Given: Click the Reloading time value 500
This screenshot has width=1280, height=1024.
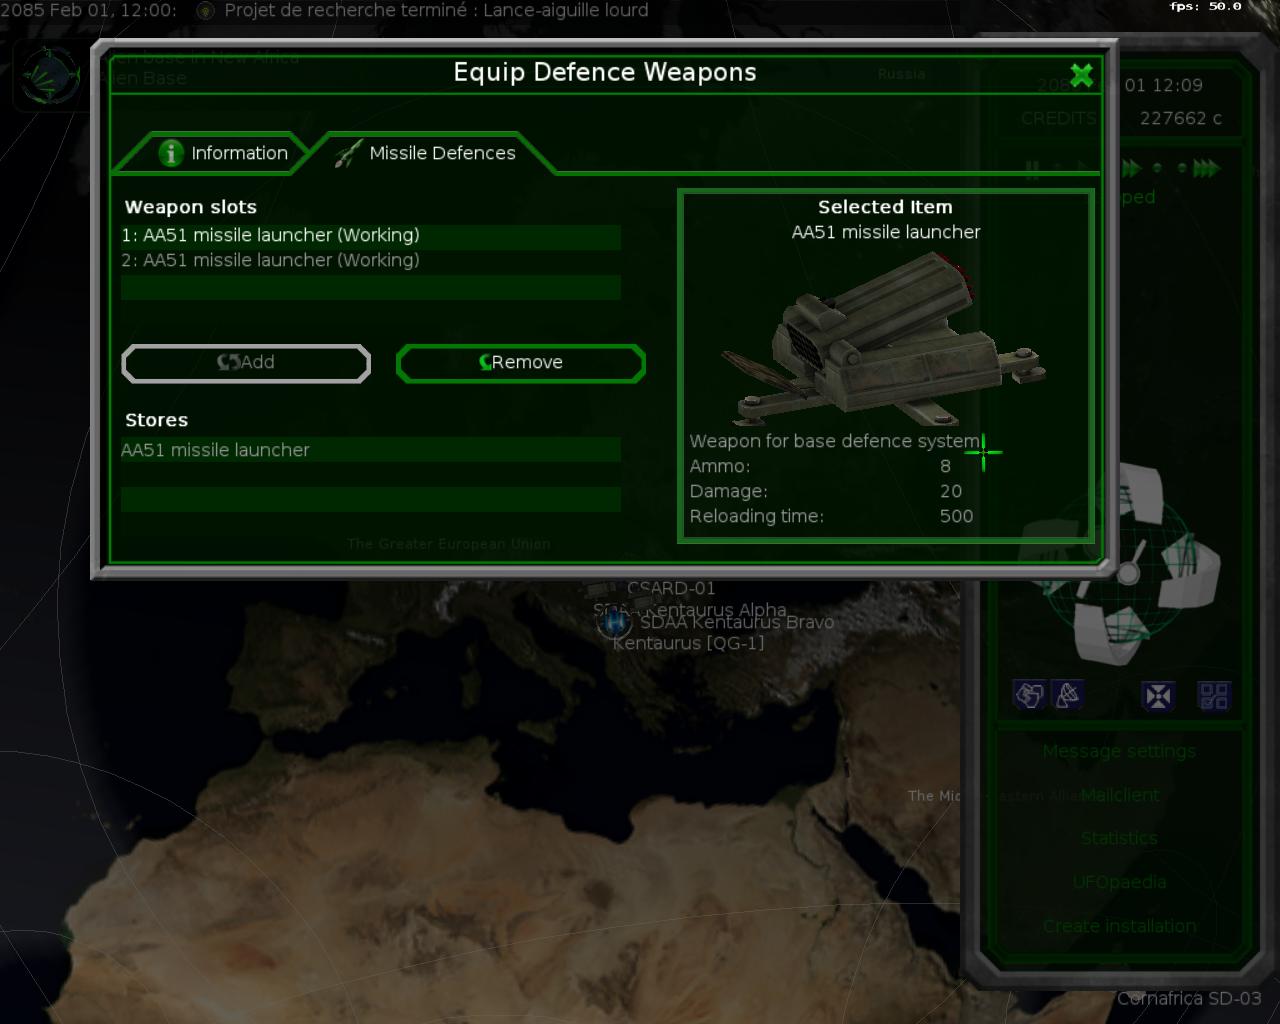Looking at the screenshot, I should click(x=956, y=516).
